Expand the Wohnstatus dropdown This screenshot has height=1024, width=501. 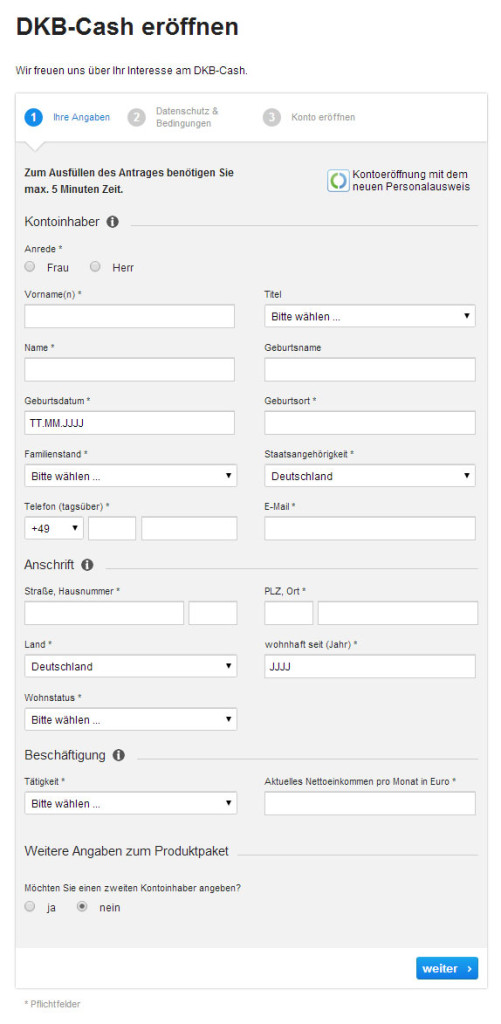coord(131,719)
